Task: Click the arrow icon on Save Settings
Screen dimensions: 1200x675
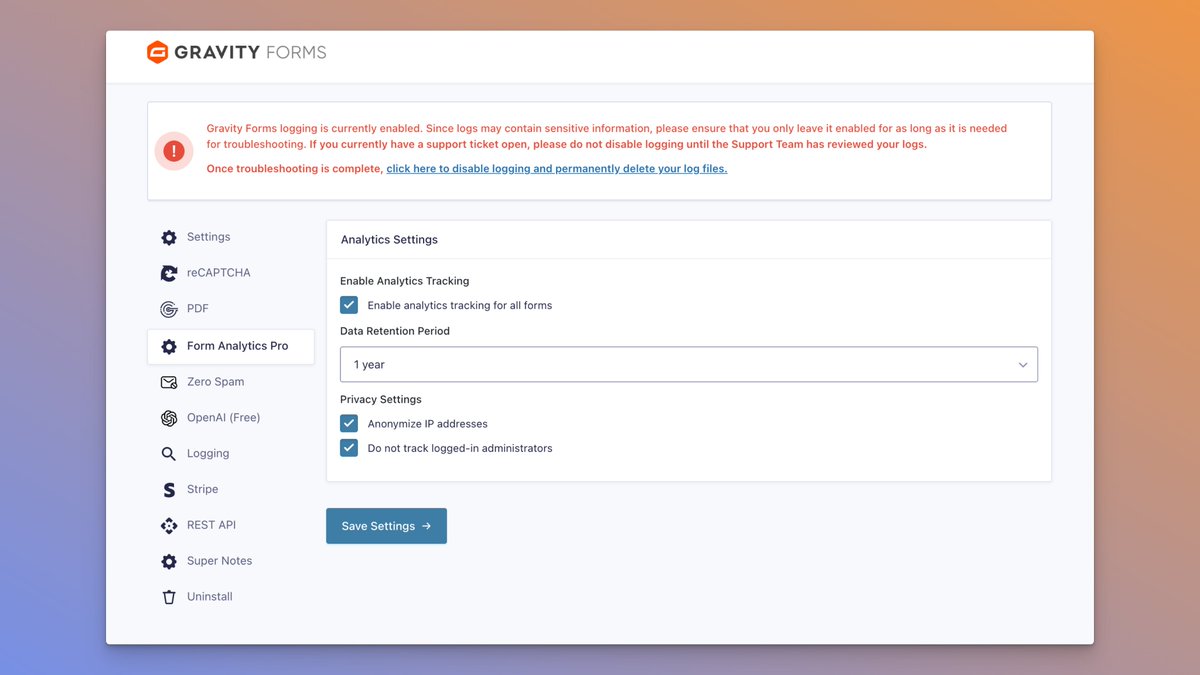Action: coord(426,526)
